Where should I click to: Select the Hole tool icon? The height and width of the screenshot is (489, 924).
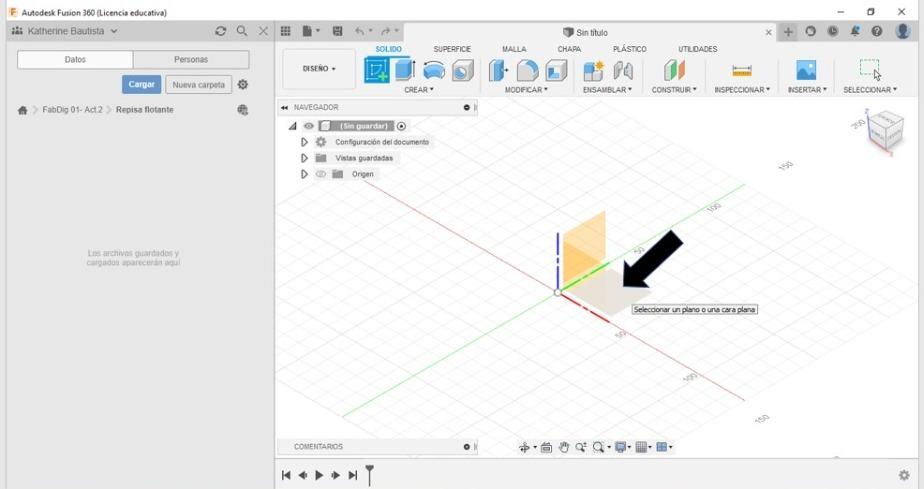(x=463, y=71)
